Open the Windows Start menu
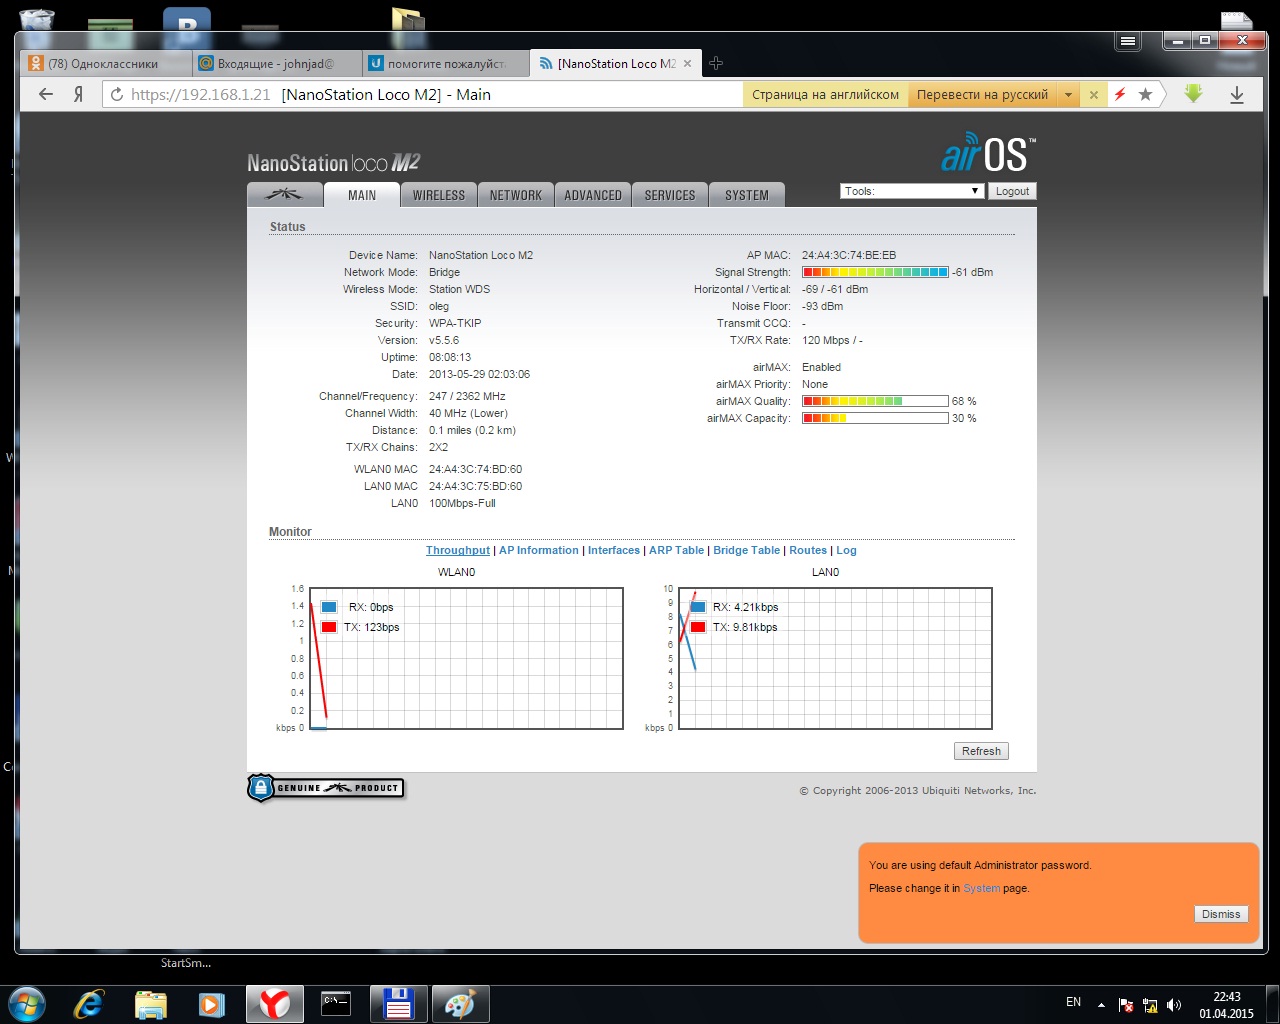The width and height of the screenshot is (1280, 1024). click(x=27, y=1003)
